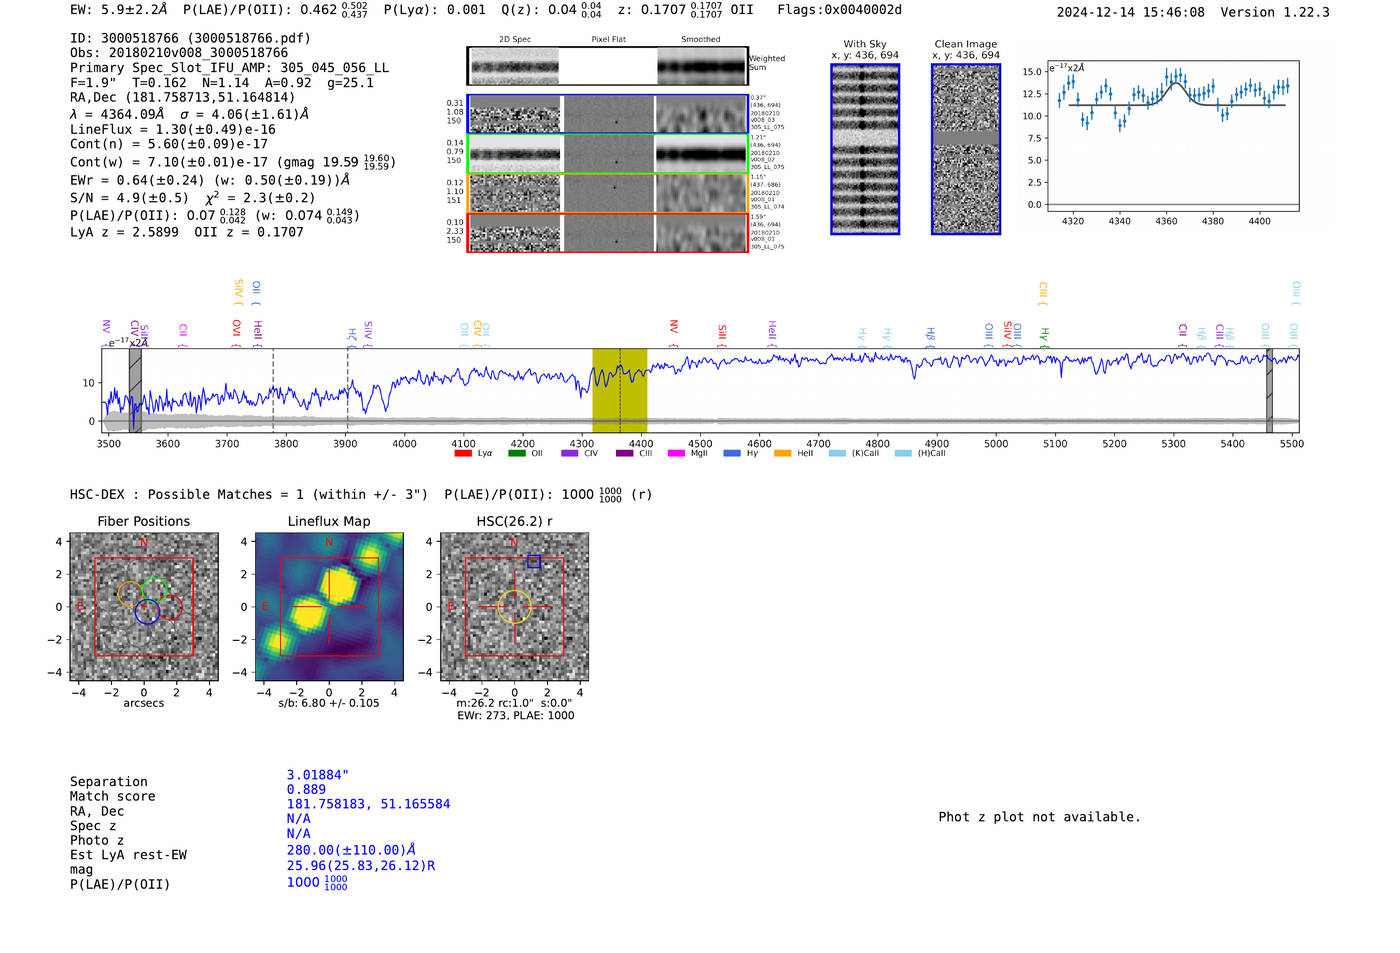Image resolution: width=1400 pixels, height=953 pixels.
Task: Click the λ = 4364.09Å wavelength line
Action: (189, 114)
